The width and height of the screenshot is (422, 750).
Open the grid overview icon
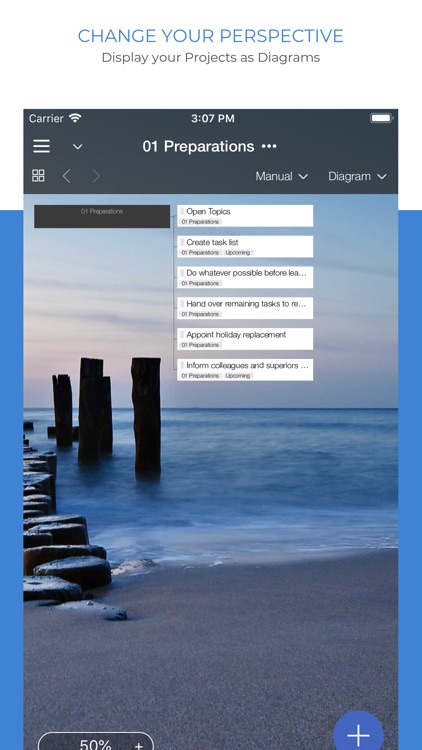pos(38,176)
